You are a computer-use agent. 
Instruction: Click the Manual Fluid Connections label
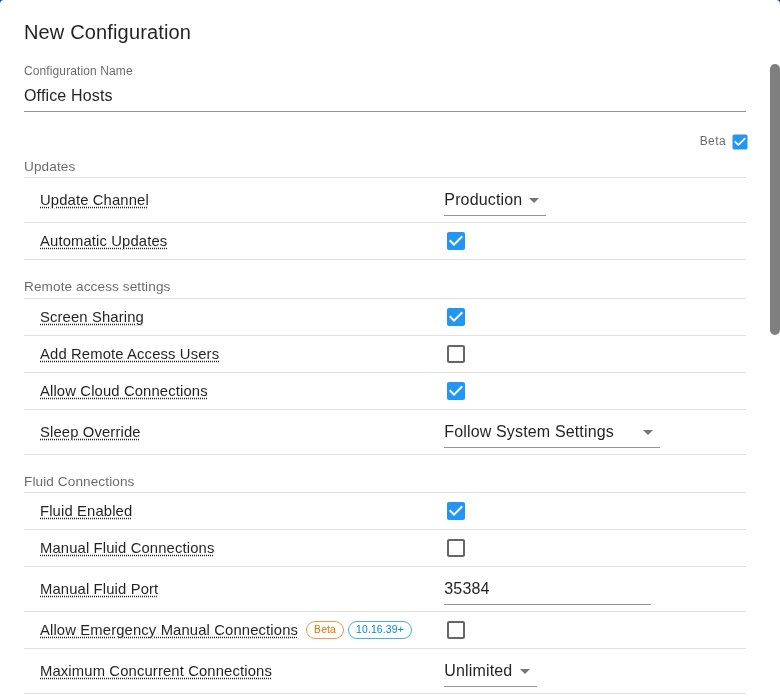point(127,548)
